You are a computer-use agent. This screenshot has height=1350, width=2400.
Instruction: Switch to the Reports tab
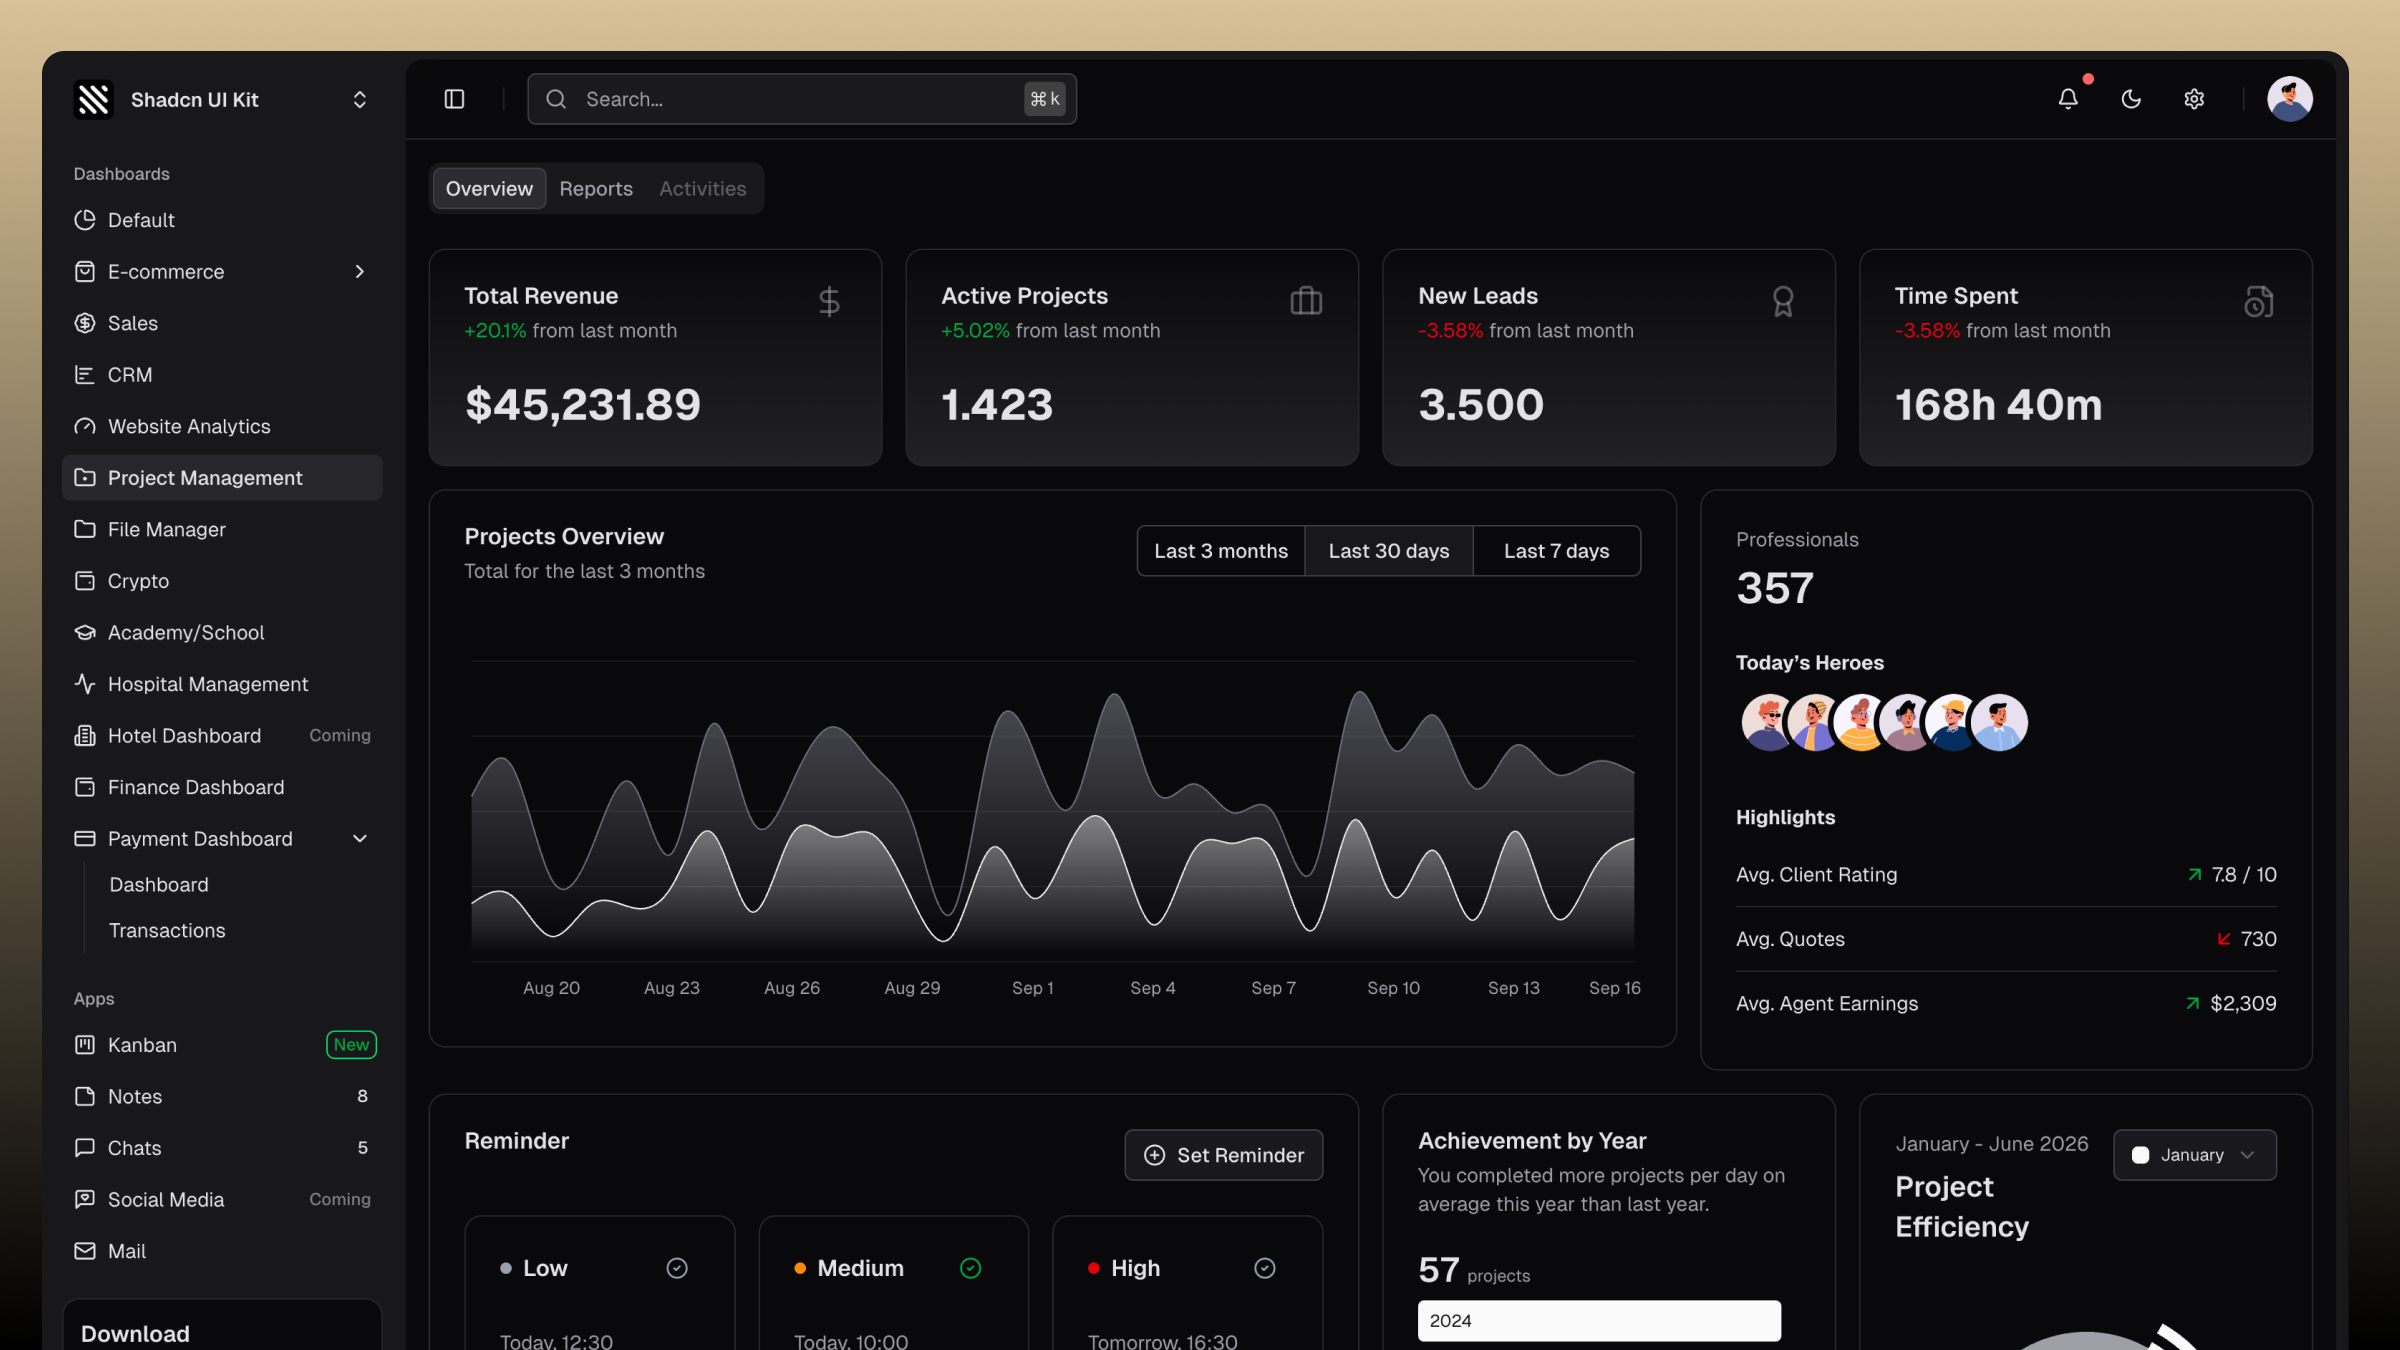[x=596, y=188]
